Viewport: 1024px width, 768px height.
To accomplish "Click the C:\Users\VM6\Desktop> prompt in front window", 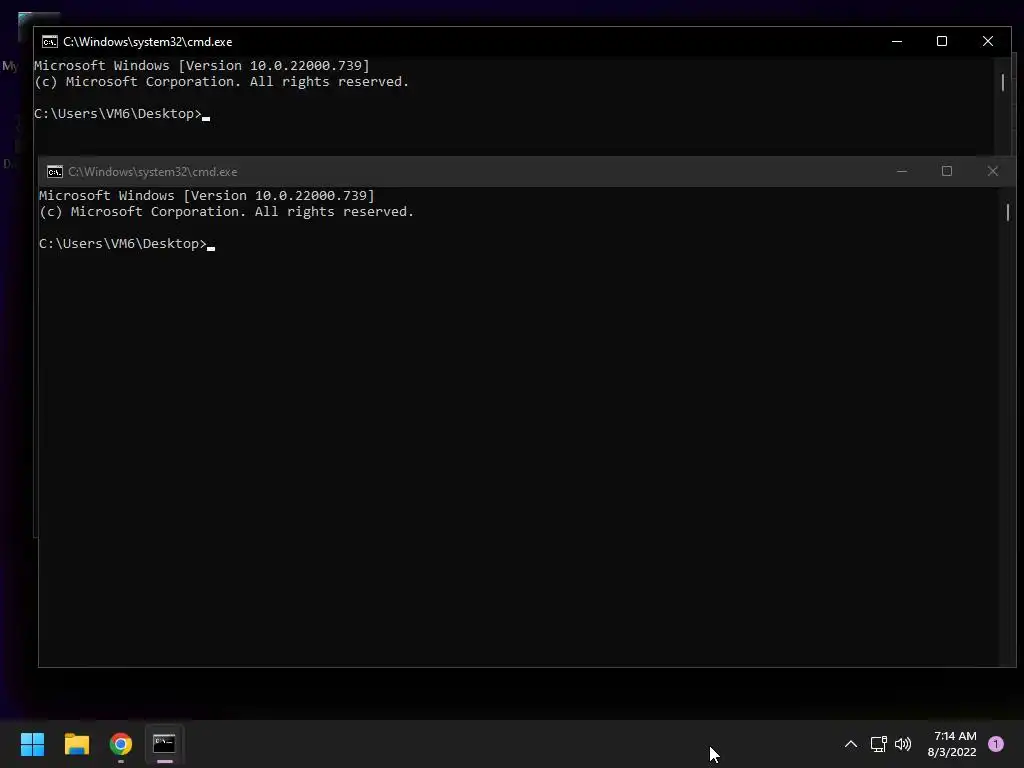I will click(x=123, y=244).
